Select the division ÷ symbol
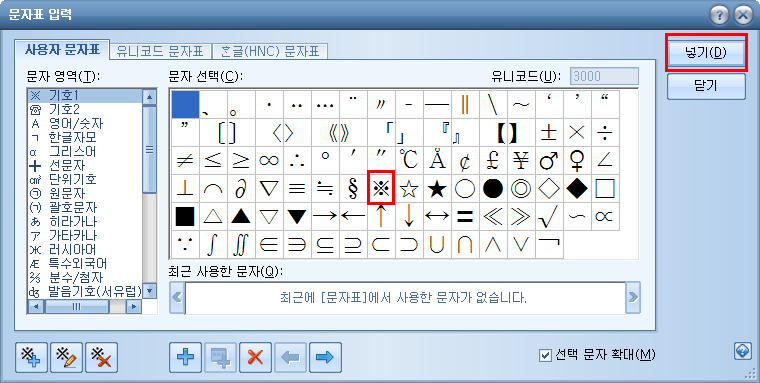The image size is (760, 383). pyautogui.click(x=604, y=132)
